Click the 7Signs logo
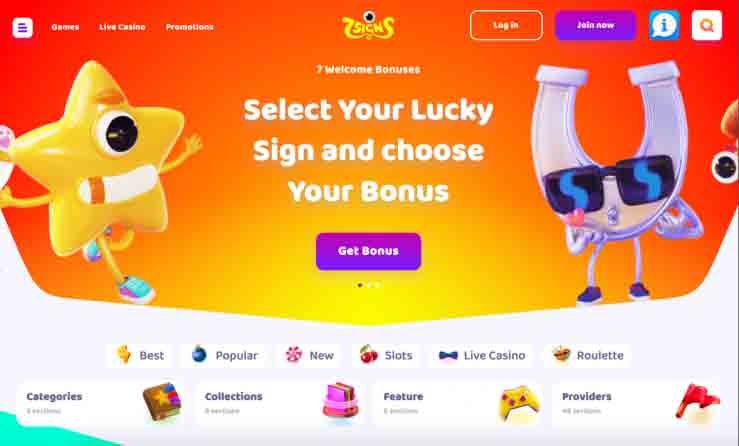The image size is (739, 446). point(368,25)
